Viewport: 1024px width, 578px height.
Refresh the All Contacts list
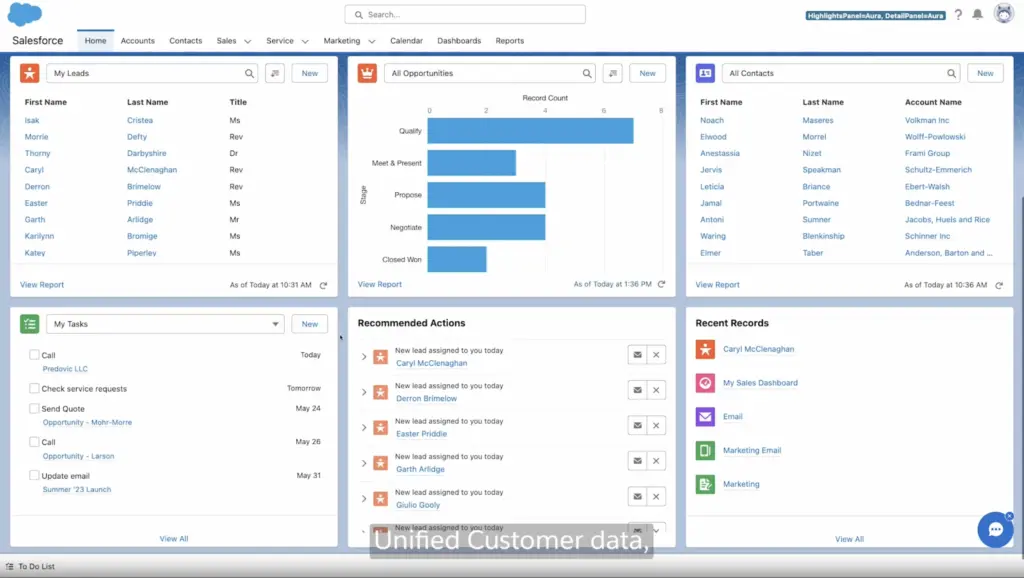tap(999, 285)
